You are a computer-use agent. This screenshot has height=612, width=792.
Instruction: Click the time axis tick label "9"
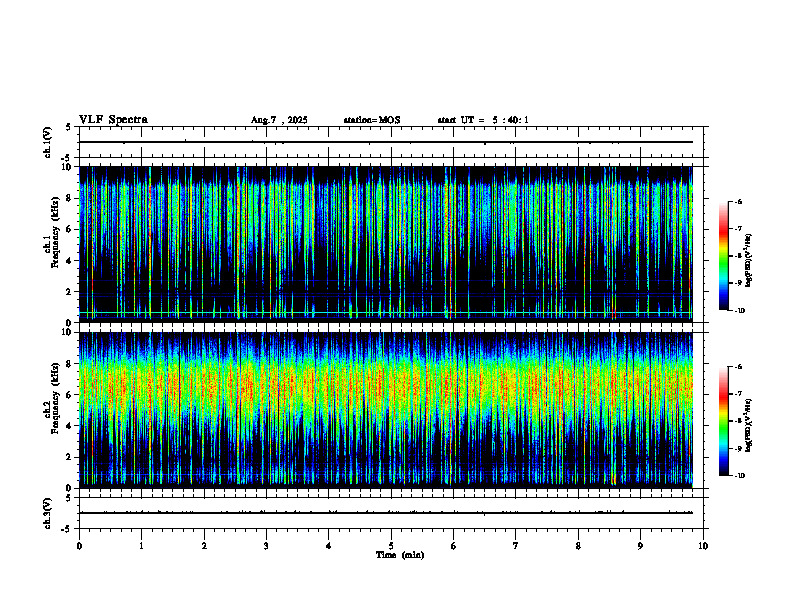[x=640, y=546]
